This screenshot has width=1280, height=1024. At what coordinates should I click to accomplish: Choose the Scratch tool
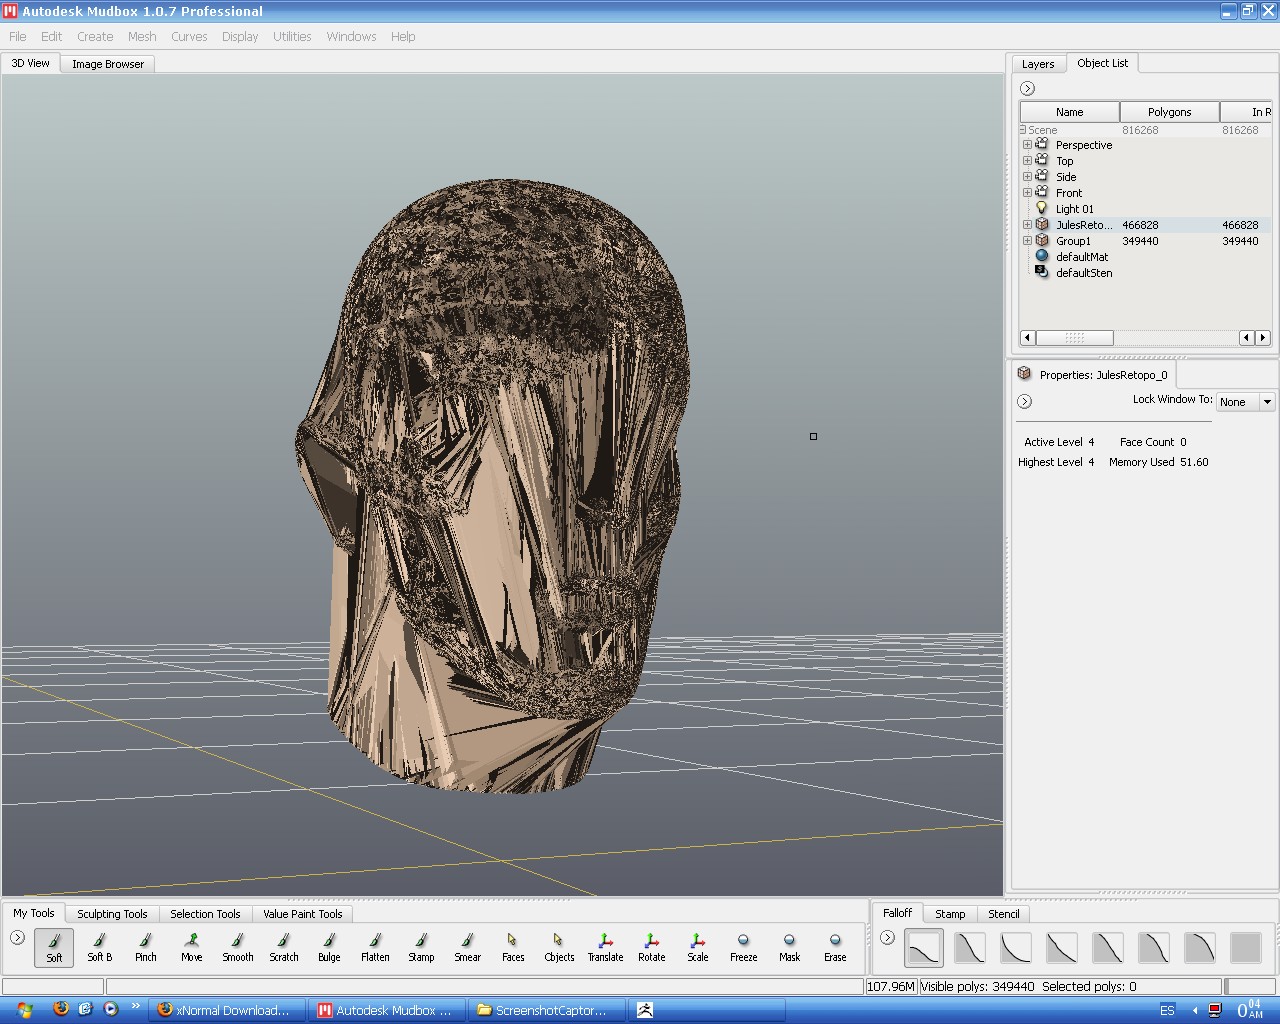click(284, 946)
